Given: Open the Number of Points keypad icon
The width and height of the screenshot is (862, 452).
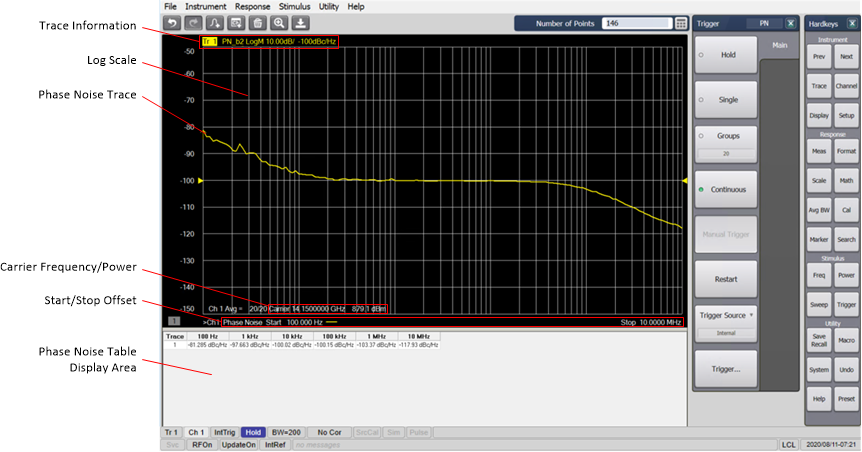Looking at the screenshot, I should (x=680, y=23).
